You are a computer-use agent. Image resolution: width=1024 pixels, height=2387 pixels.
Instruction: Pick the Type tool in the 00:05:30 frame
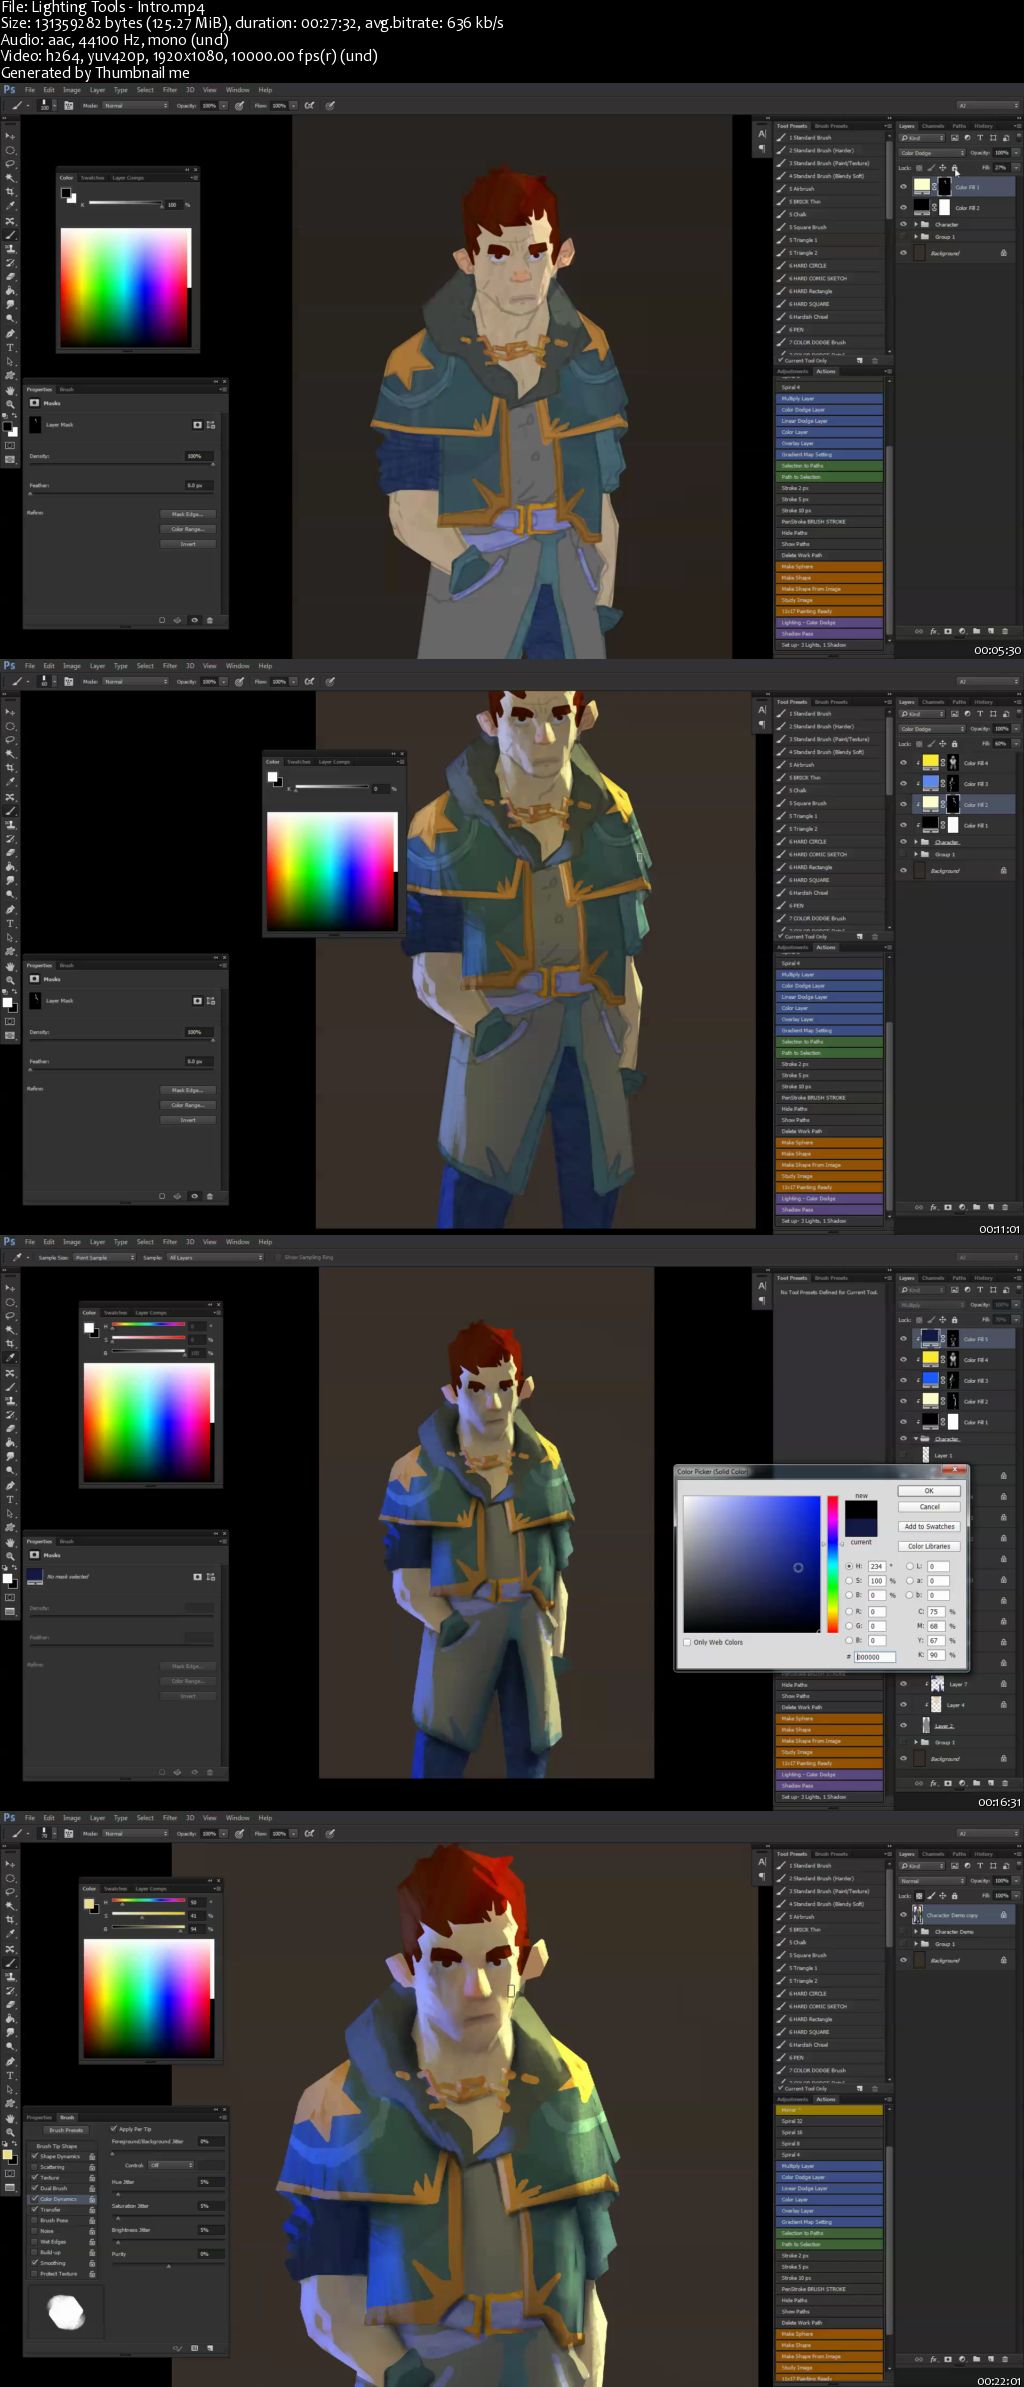pos(10,348)
